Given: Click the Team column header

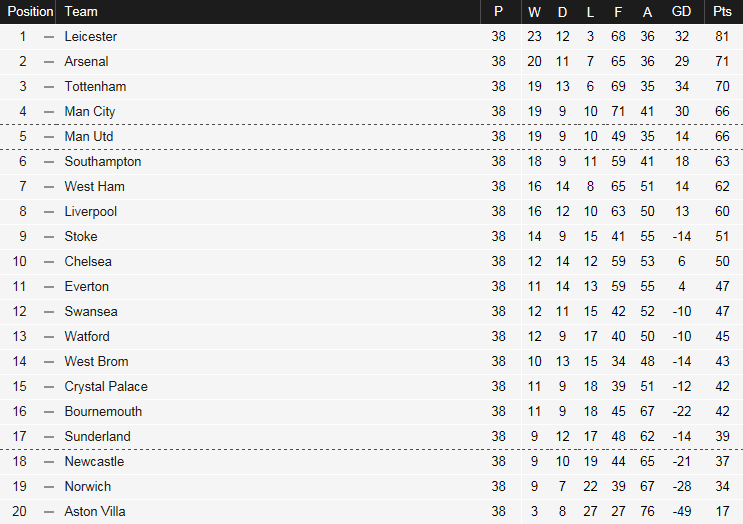Looking at the screenshot, I should tap(81, 11).
